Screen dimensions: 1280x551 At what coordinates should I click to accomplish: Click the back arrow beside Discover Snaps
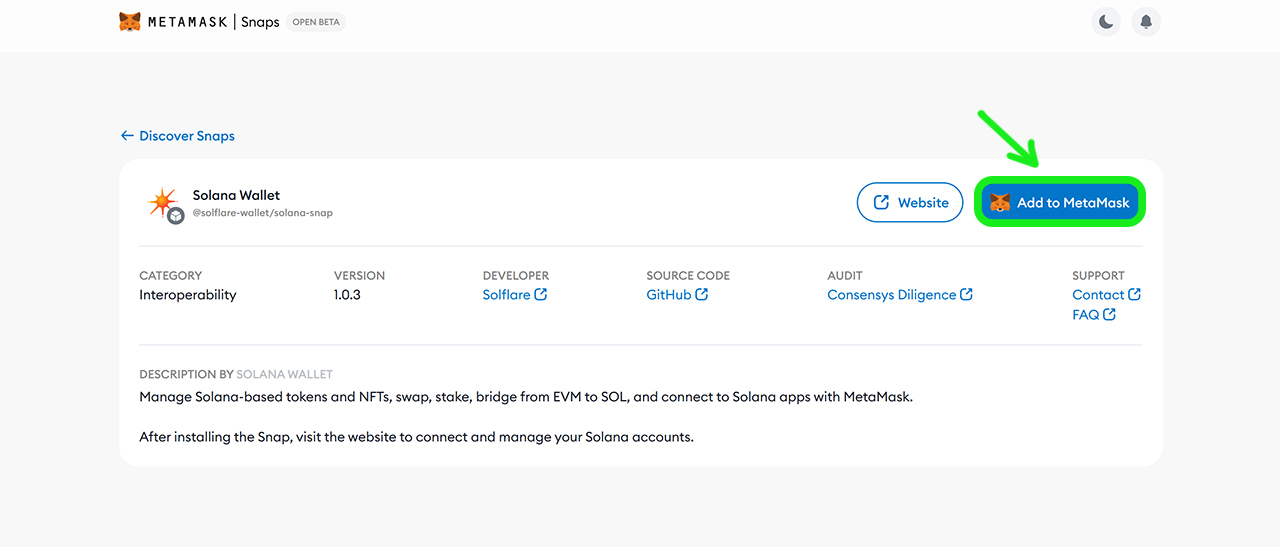[127, 136]
